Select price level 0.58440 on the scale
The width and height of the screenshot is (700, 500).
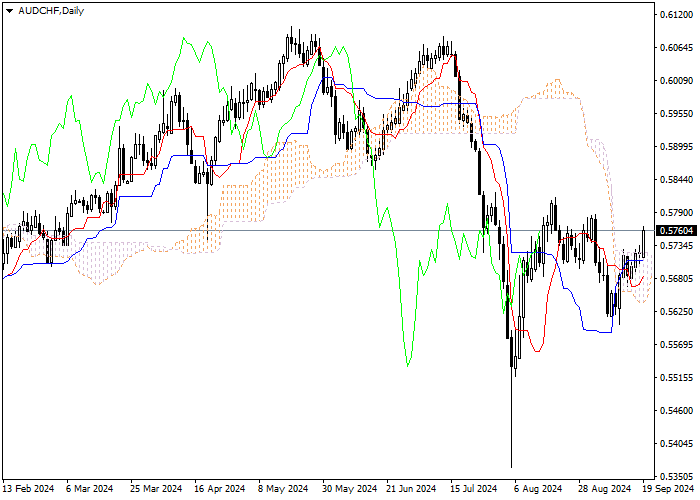(x=677, y=180)
